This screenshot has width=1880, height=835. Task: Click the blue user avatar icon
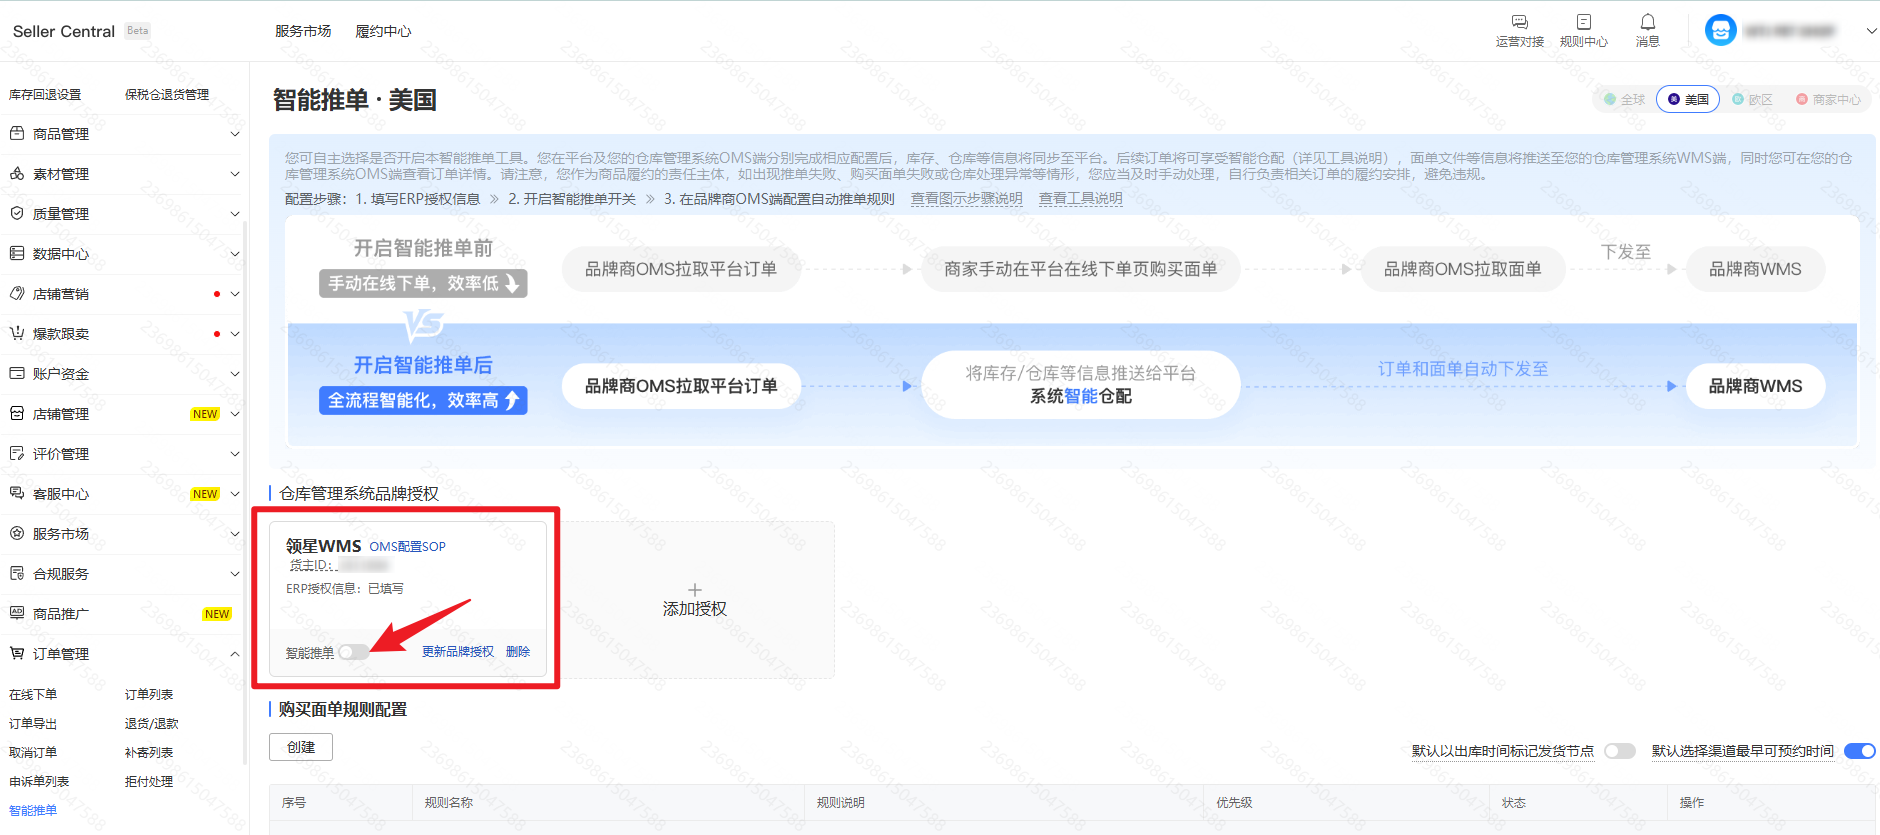(x=1720, y=31)
